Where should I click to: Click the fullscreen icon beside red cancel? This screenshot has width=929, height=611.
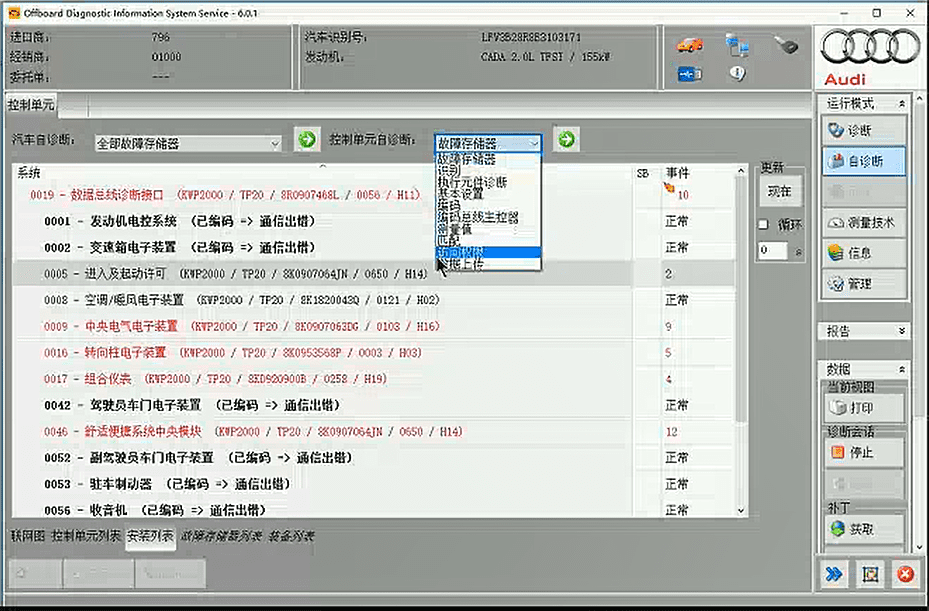870,574
